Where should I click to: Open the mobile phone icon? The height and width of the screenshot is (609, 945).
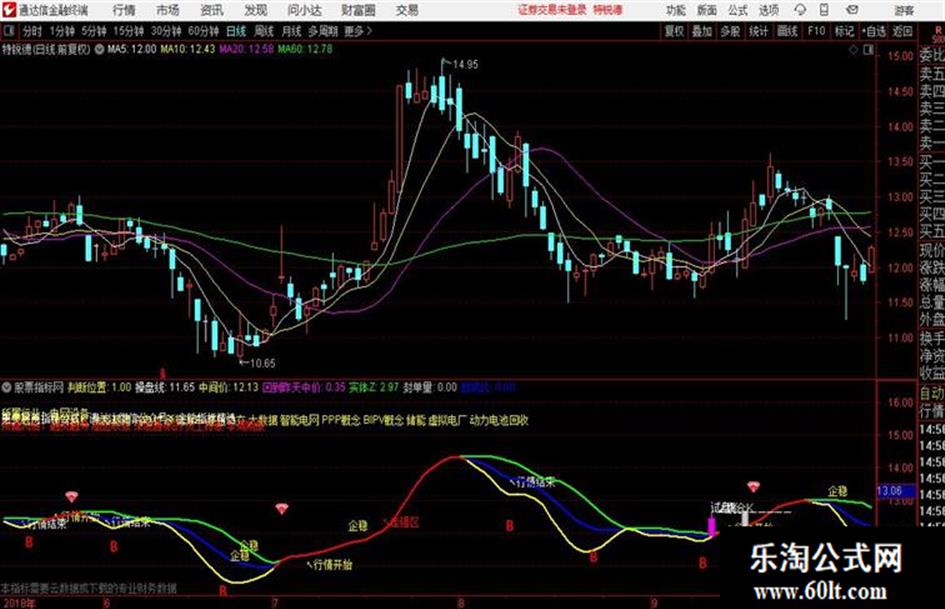click(824, 10)
